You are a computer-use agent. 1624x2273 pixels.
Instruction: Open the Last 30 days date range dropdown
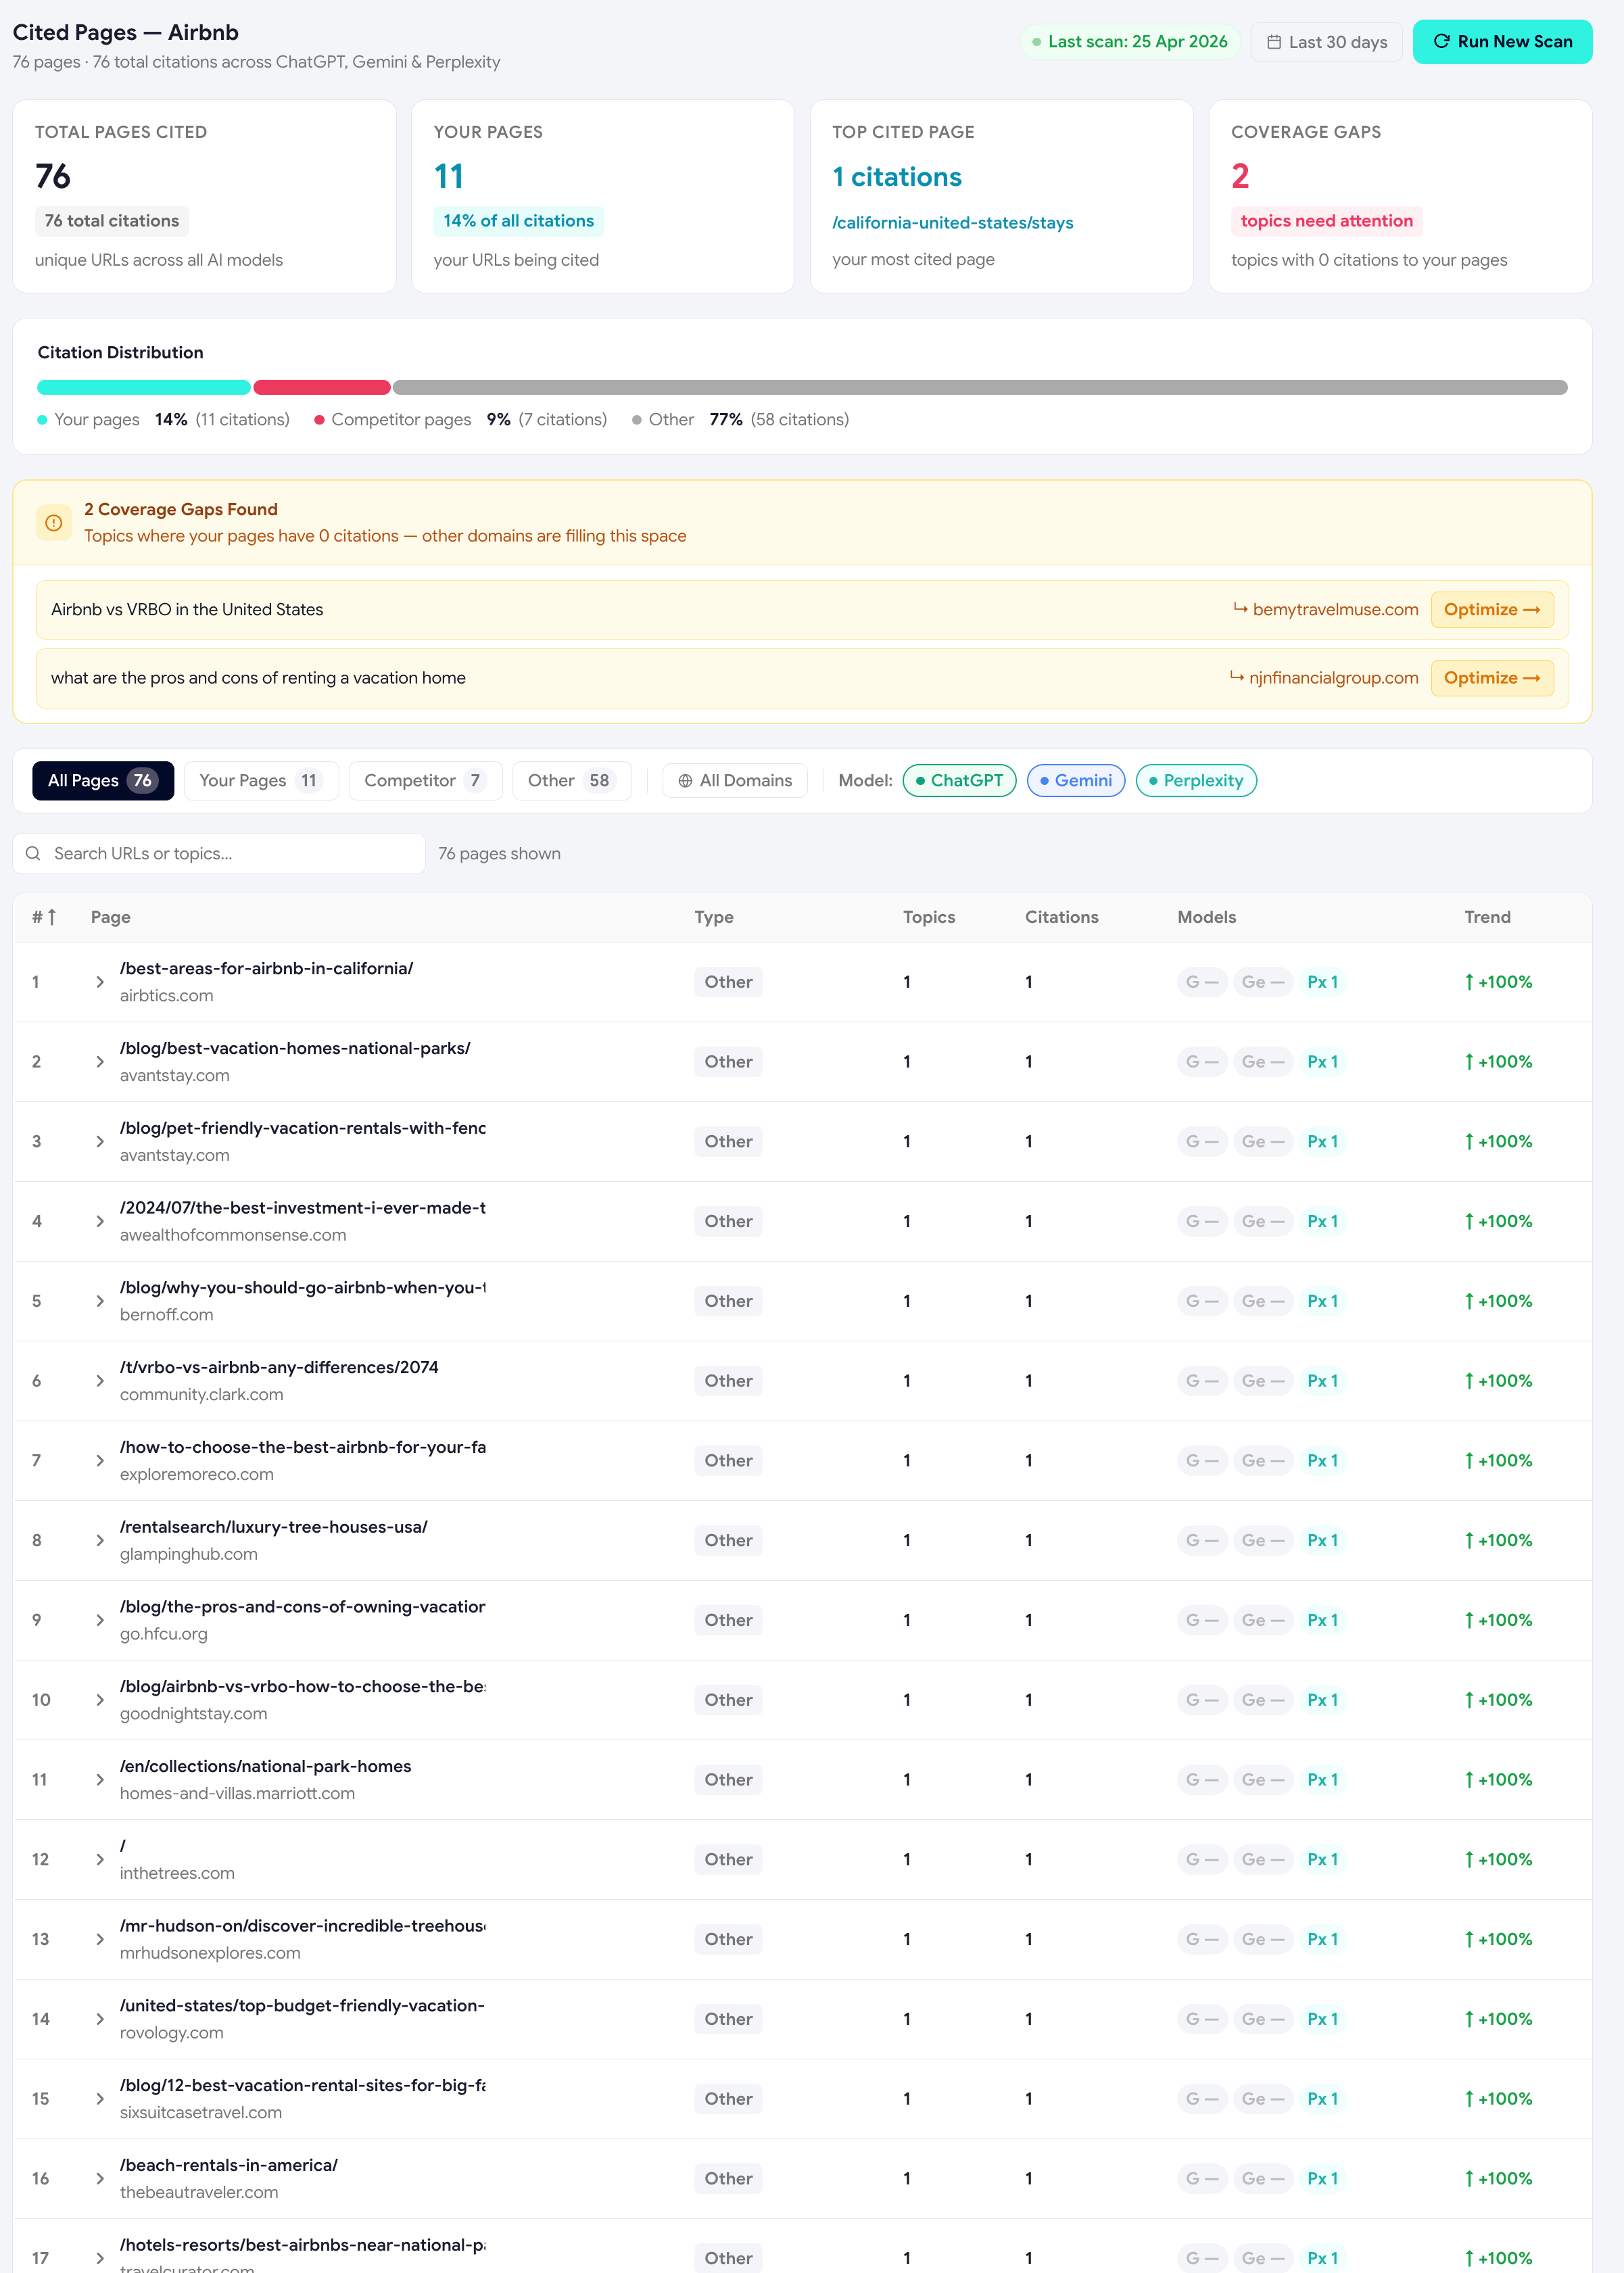[x=1326, y=42]
